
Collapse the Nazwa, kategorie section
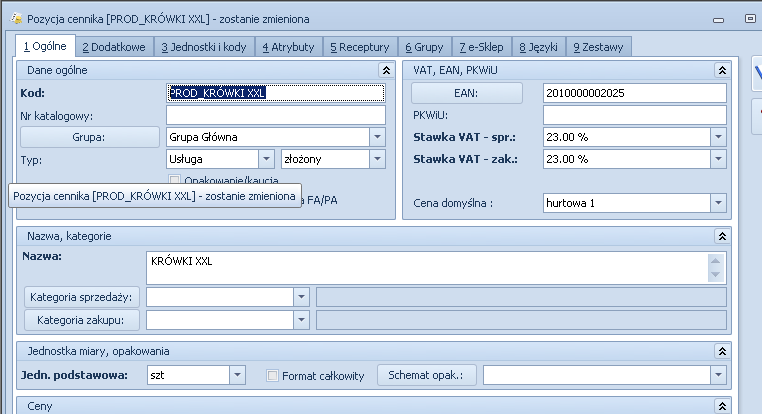pyautogui.click(x=719, y=236)
